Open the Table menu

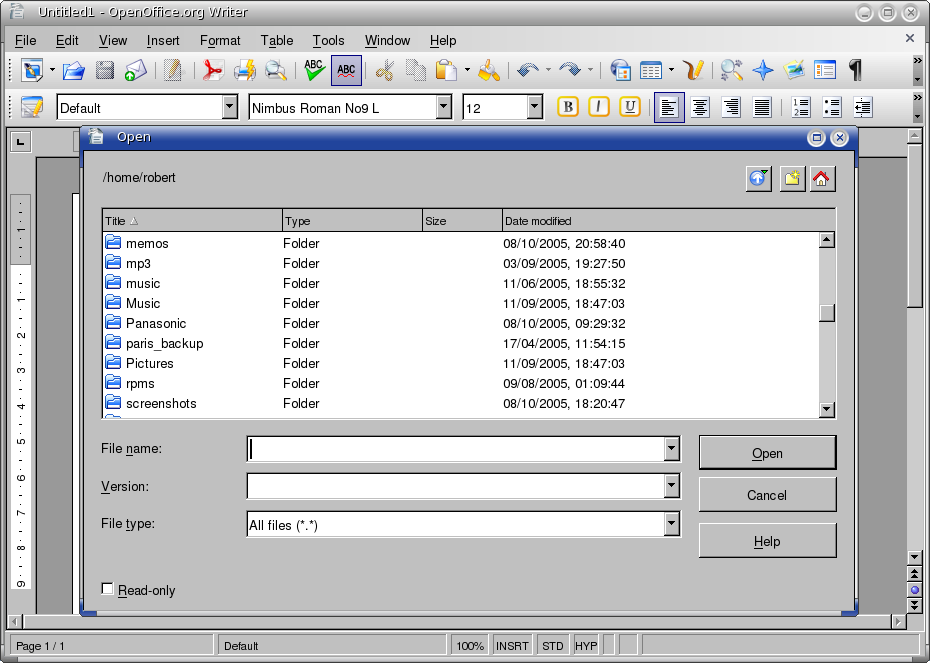pos(277,40)
